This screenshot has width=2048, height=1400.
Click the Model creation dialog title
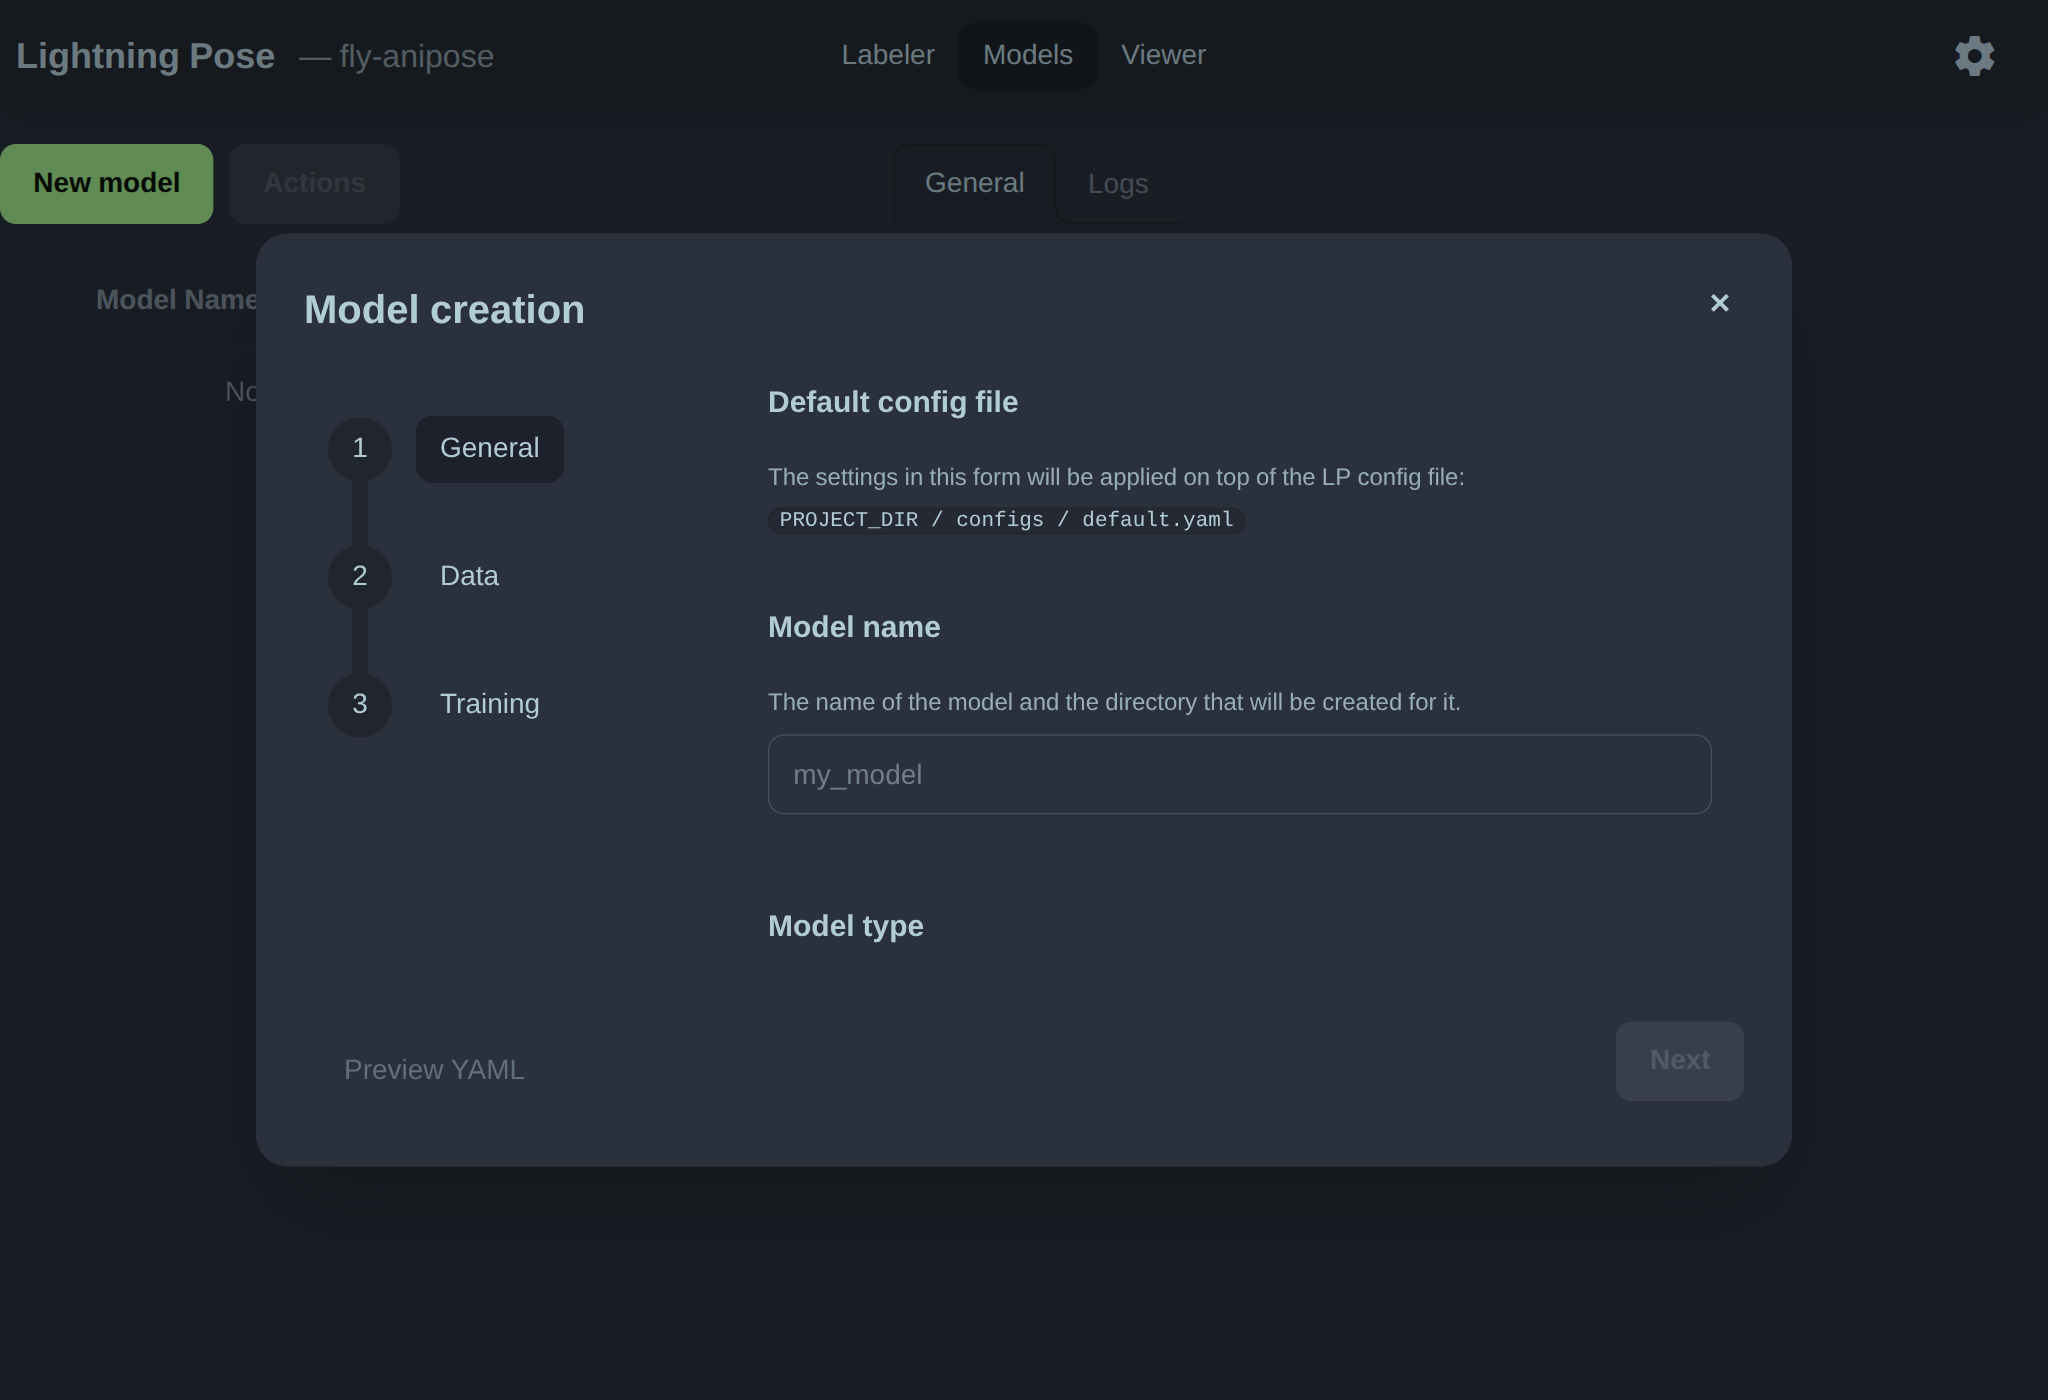pyautogui.click(x=444, y=310)
